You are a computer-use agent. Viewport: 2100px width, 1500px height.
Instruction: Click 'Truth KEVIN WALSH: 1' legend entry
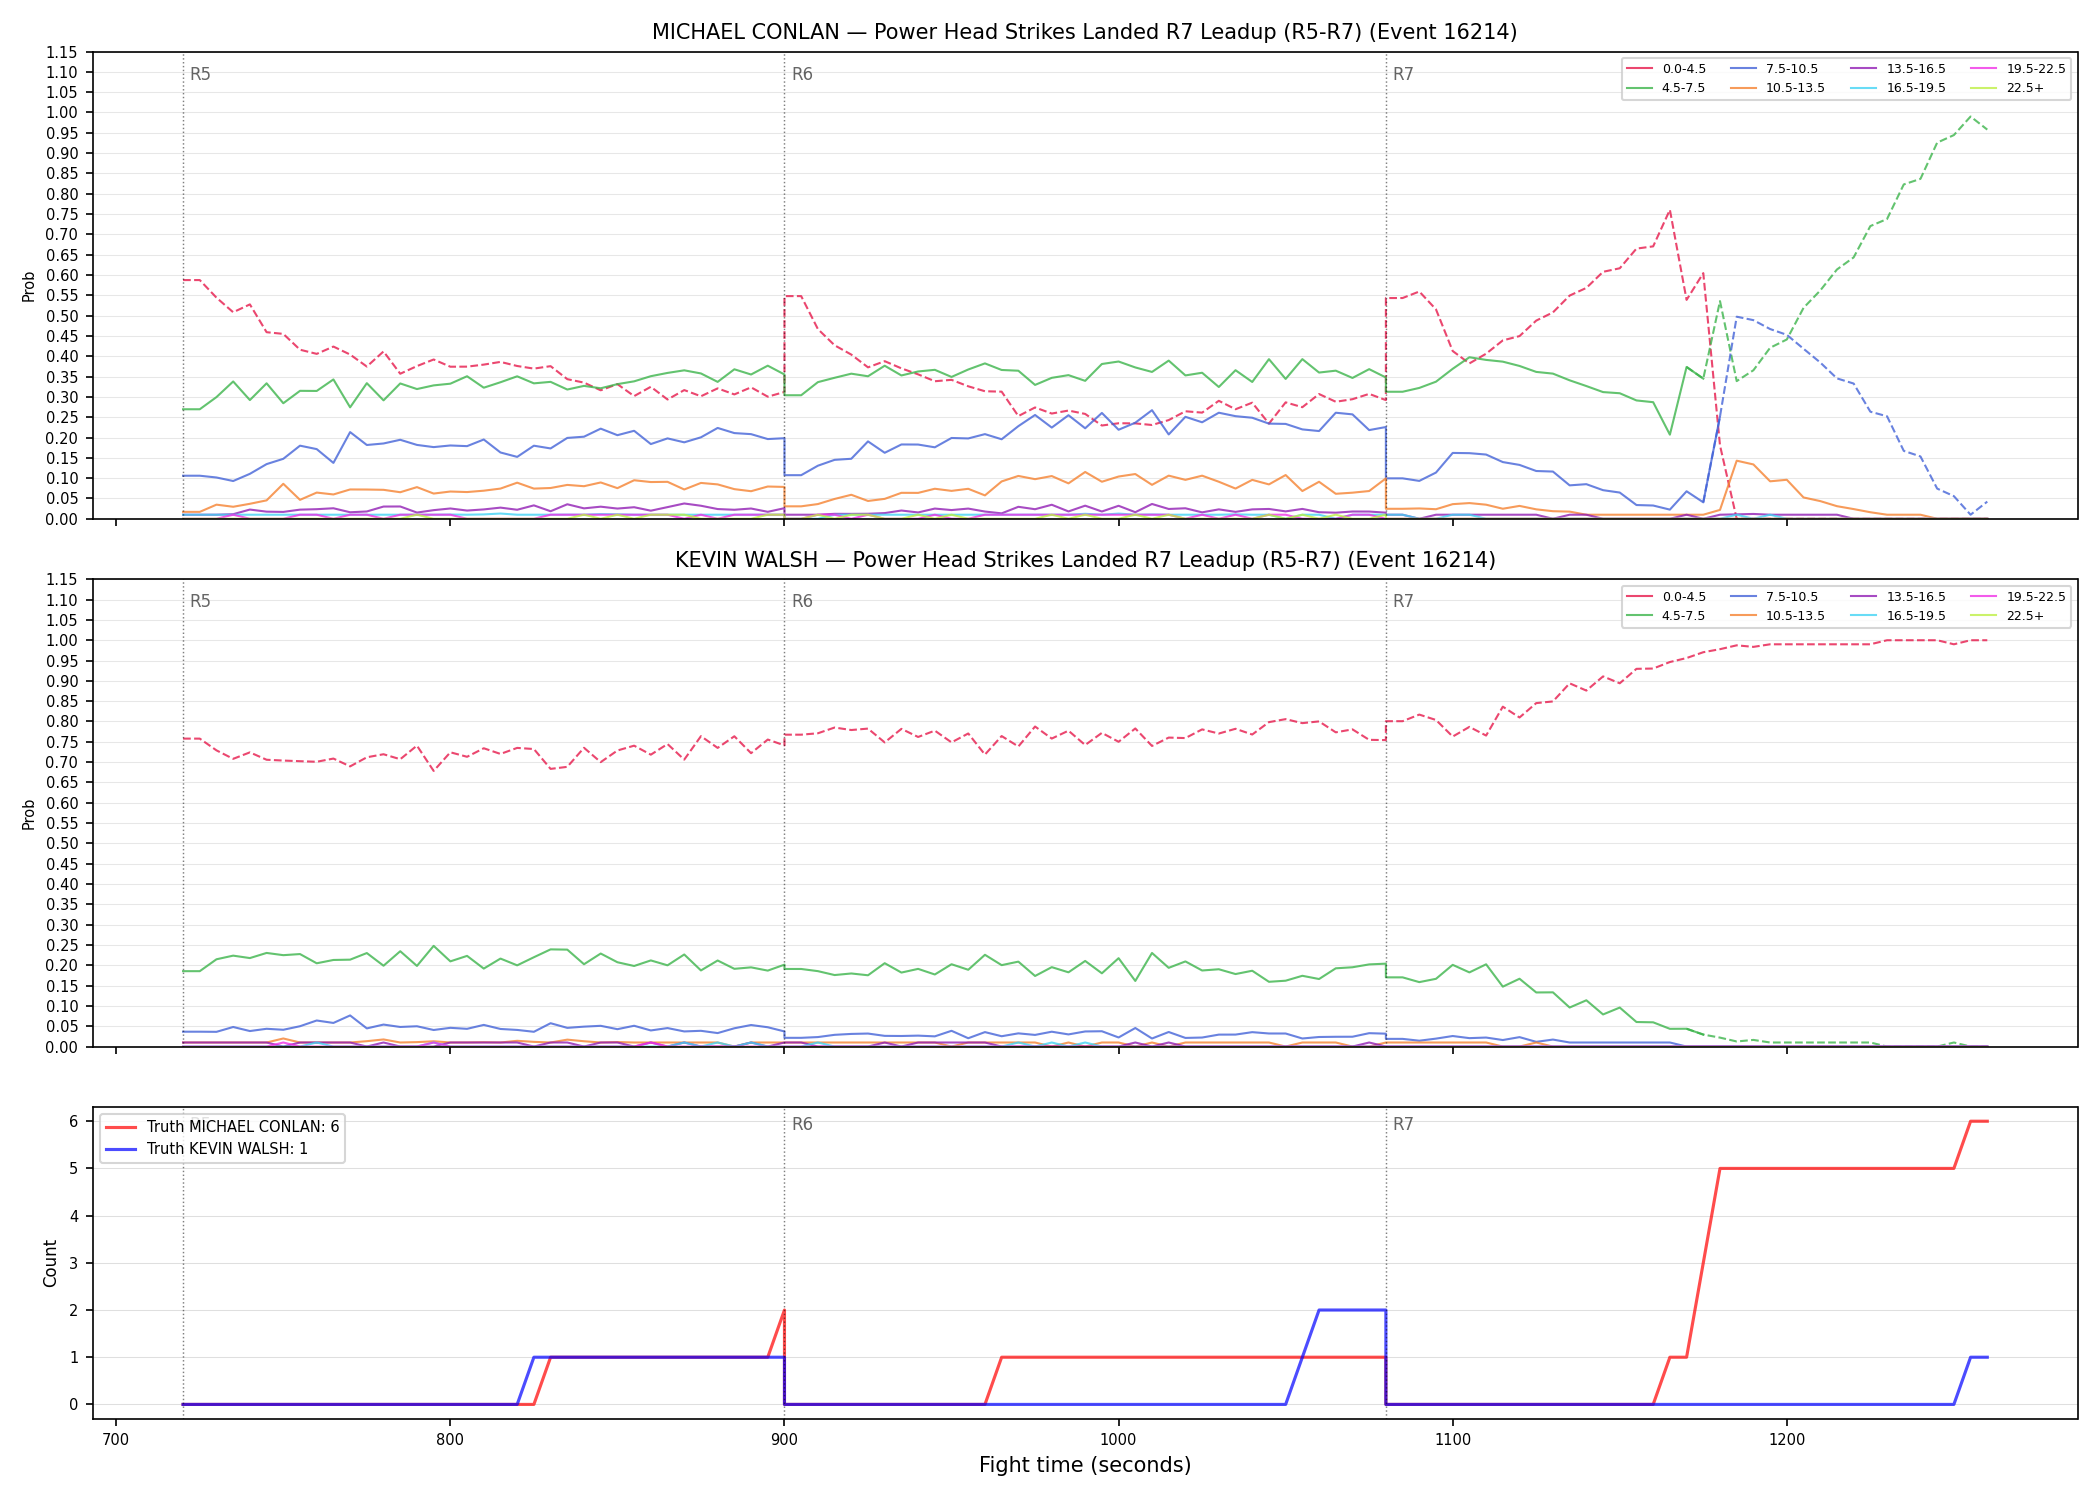pos(207,1149)
